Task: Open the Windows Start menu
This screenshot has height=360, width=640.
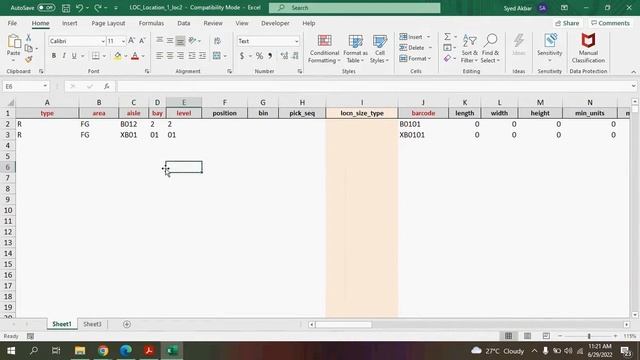Action: click(x=11, y=351)
